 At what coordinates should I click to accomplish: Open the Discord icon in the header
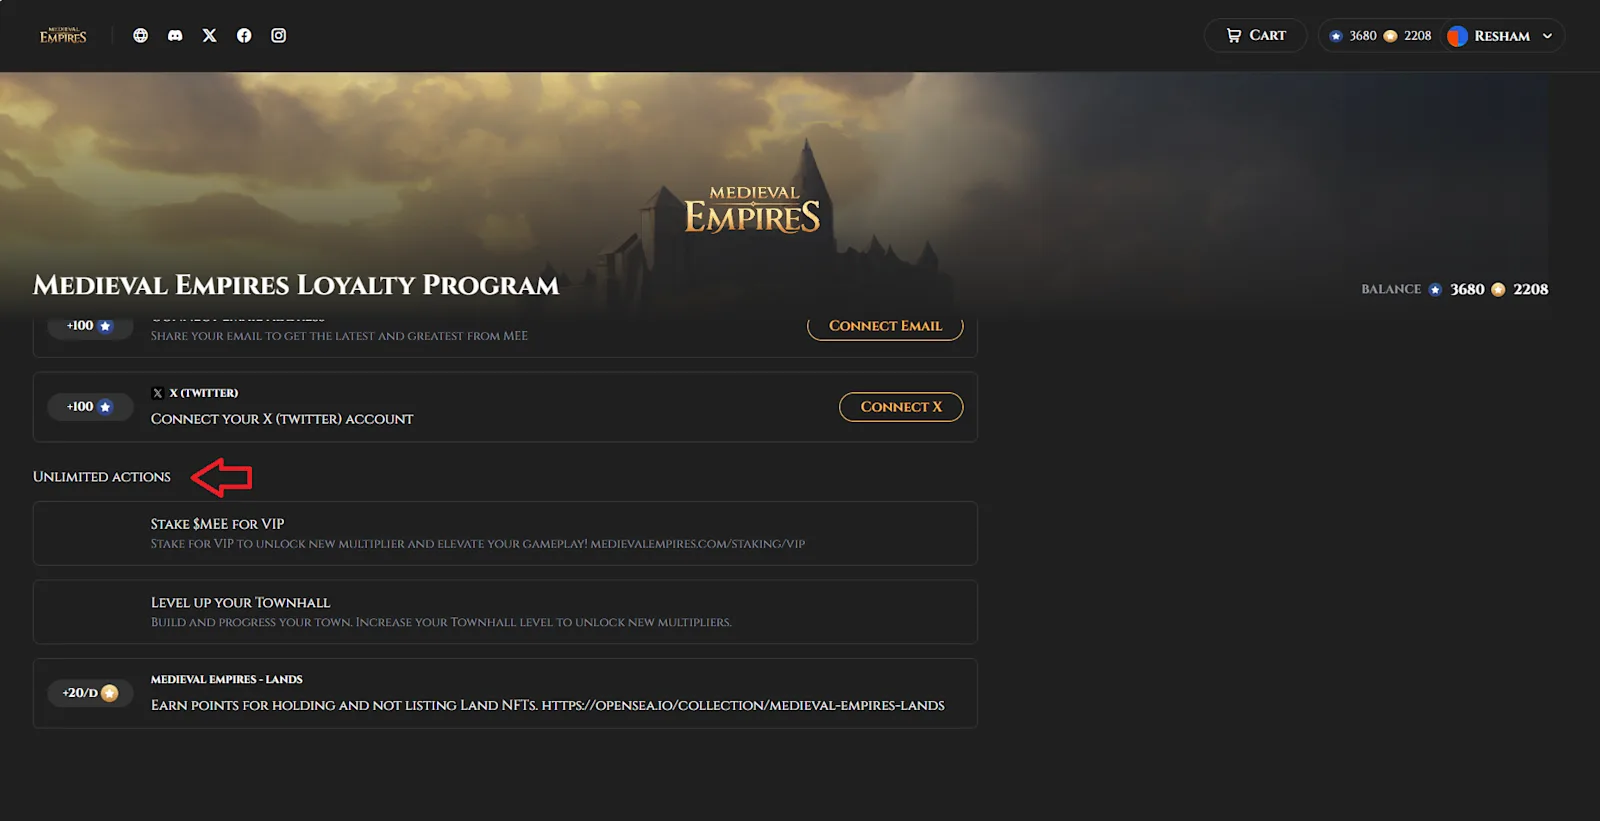(175, 35)
